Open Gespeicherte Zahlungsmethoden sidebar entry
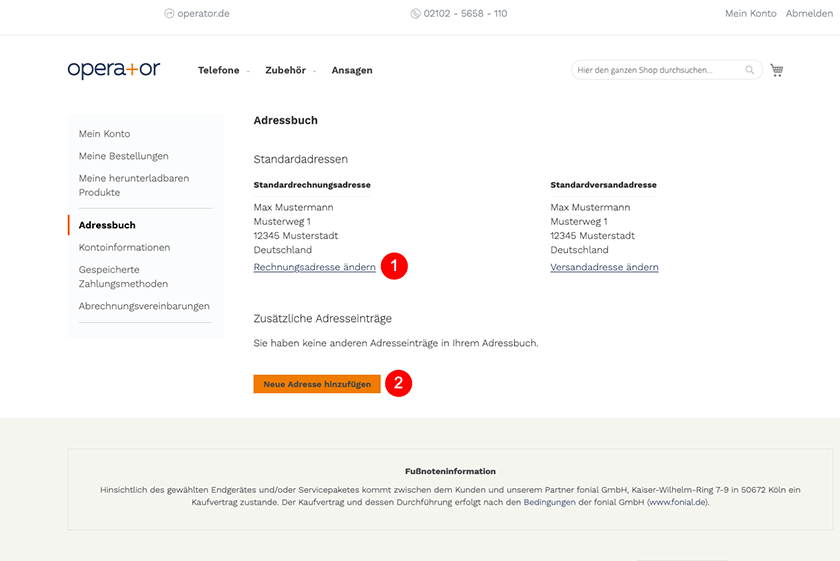Screen dimensions: 840x561 click(123, 276)
